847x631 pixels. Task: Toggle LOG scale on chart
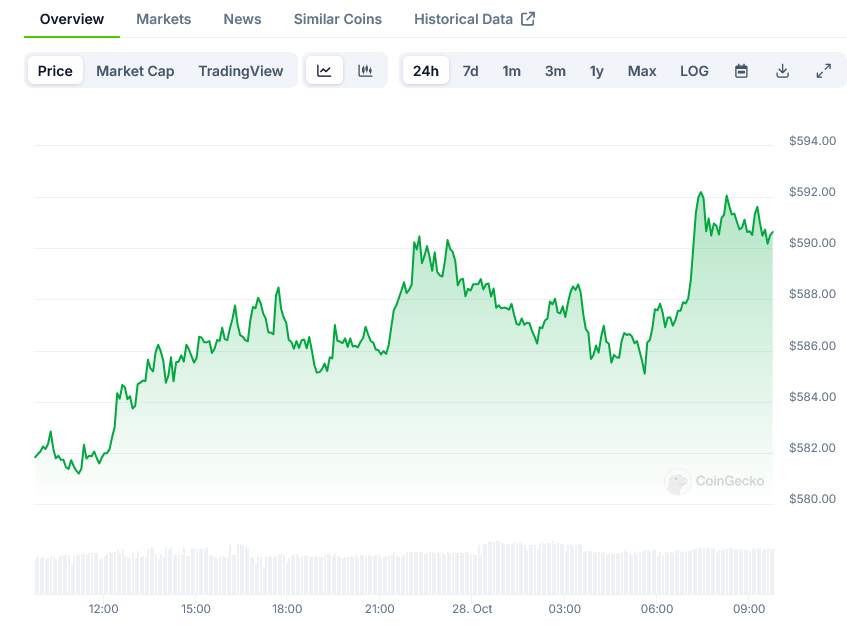click(694, 71)
